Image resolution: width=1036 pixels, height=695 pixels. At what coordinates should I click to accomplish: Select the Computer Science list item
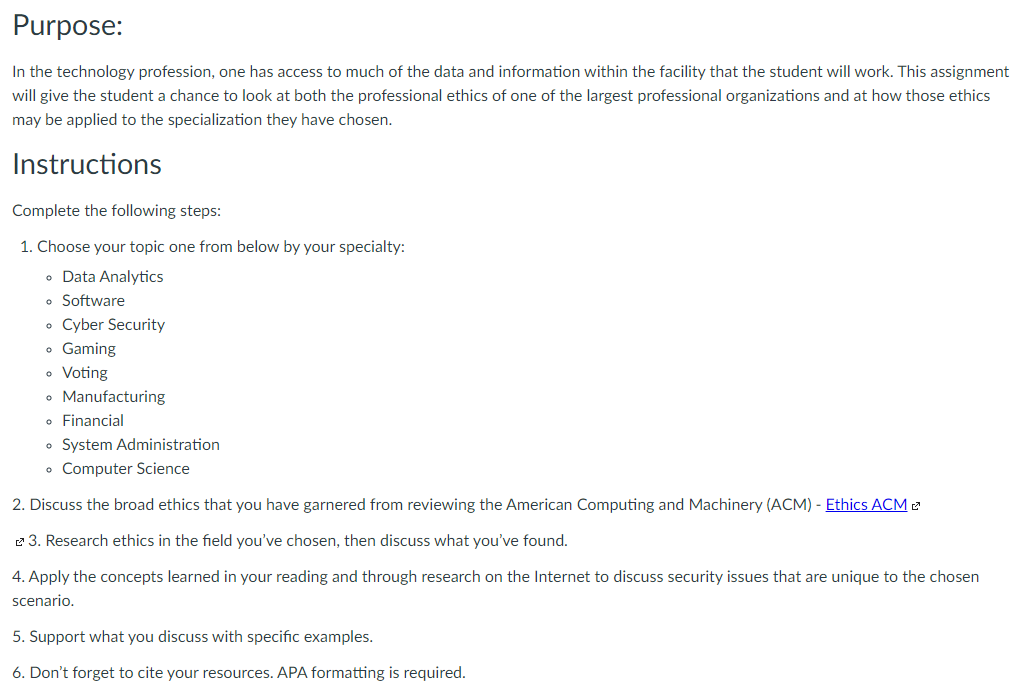(x=126, y=468)
